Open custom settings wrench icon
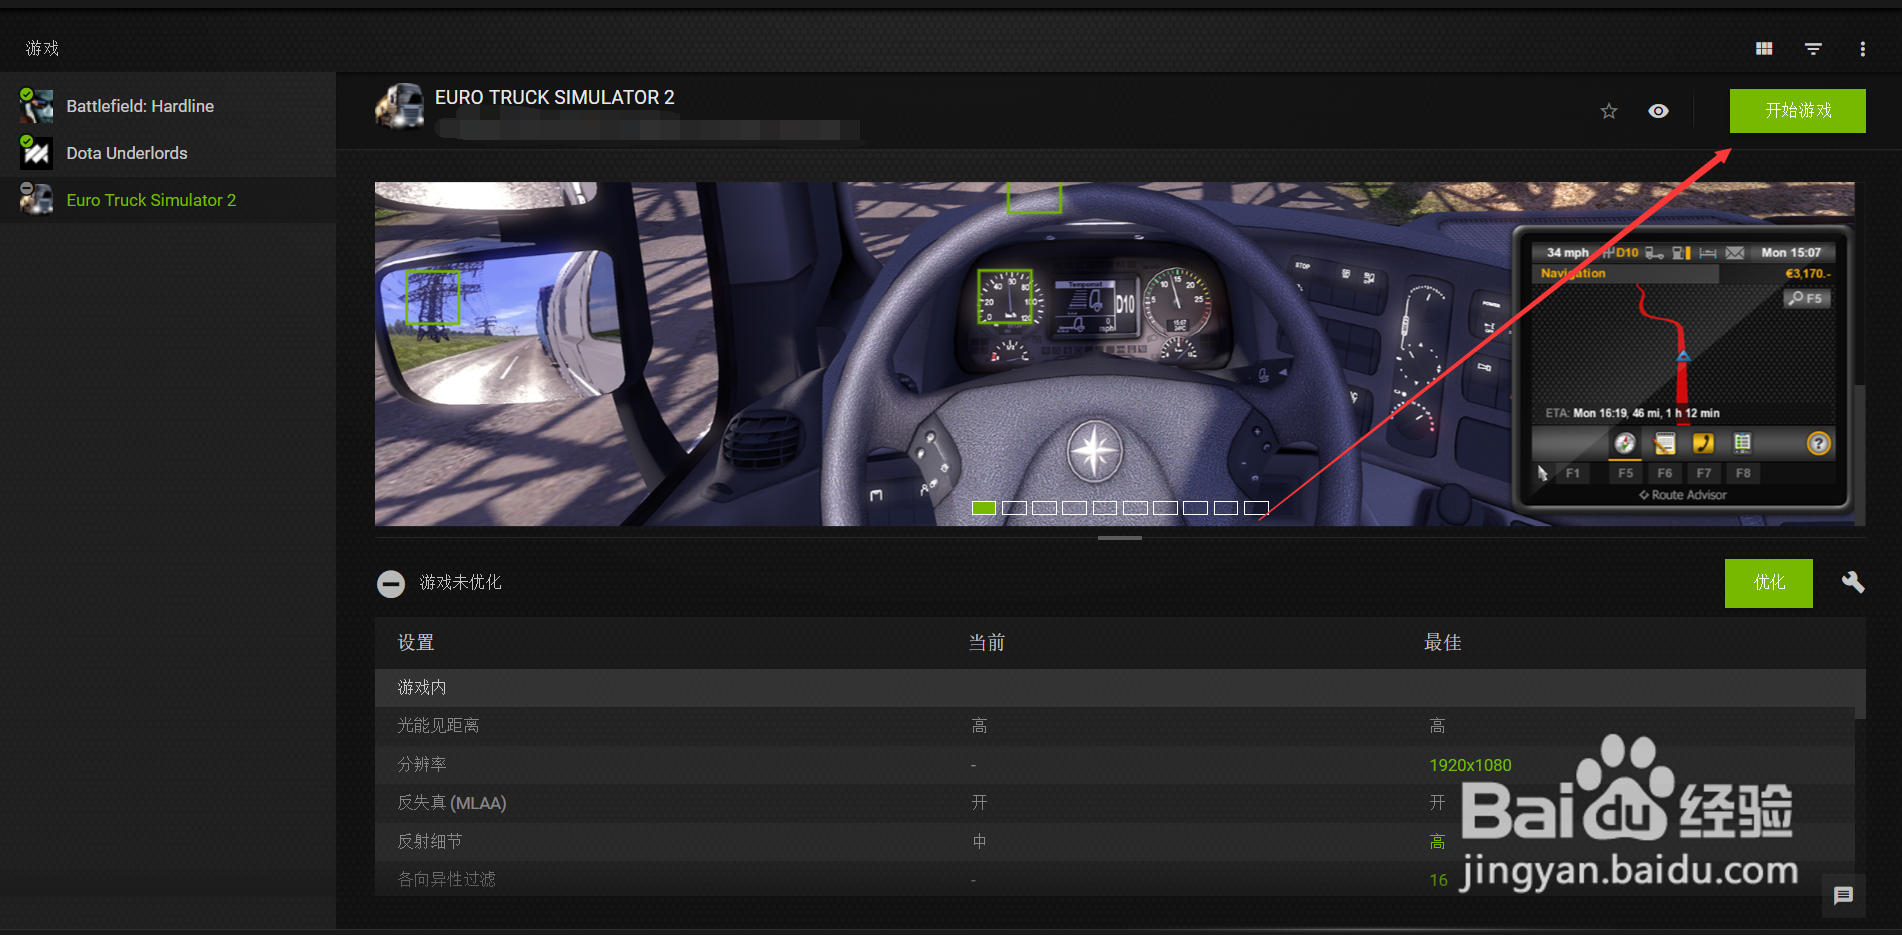 (1853, 582)
